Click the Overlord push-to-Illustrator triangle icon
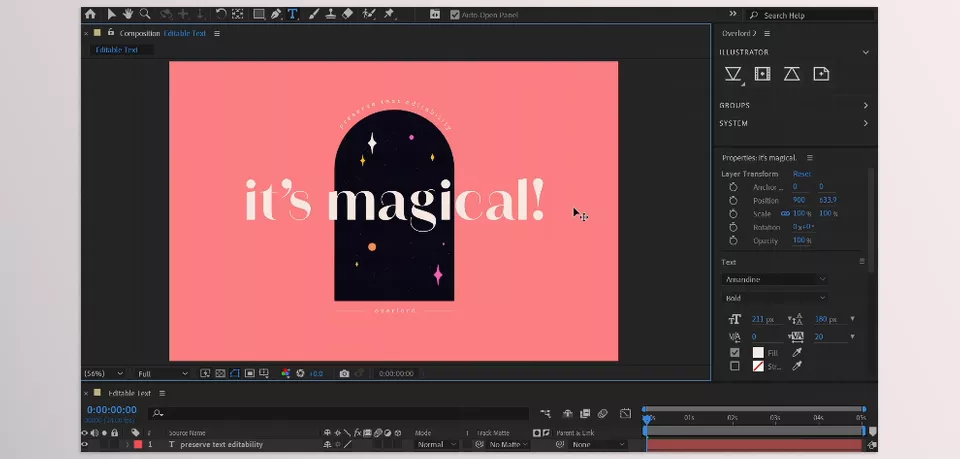 733,74
